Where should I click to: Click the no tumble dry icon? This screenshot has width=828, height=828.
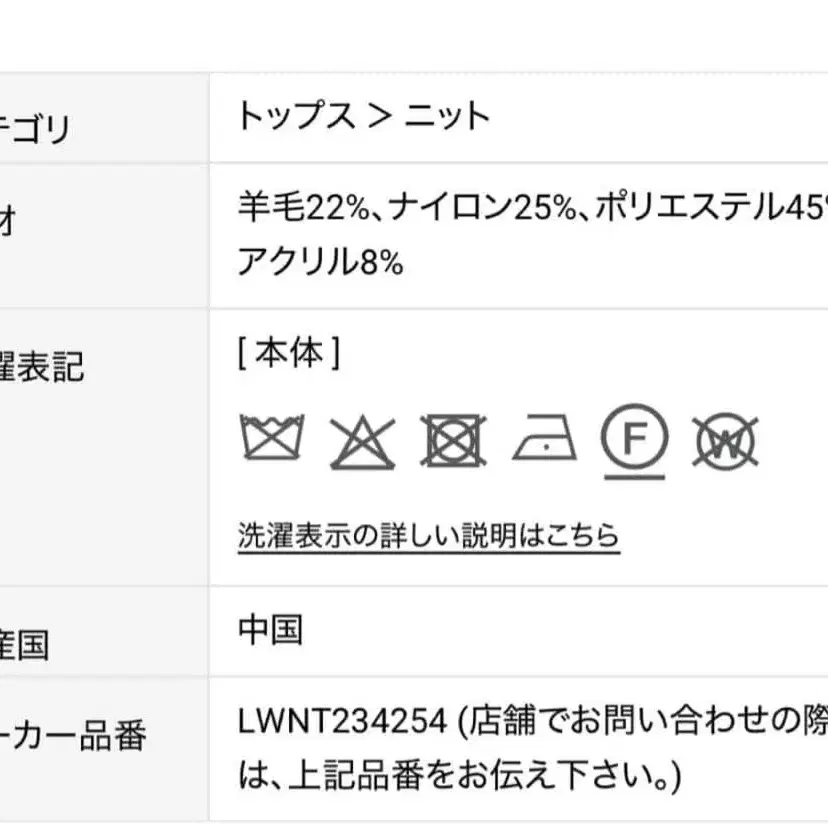tap(453, 439)
